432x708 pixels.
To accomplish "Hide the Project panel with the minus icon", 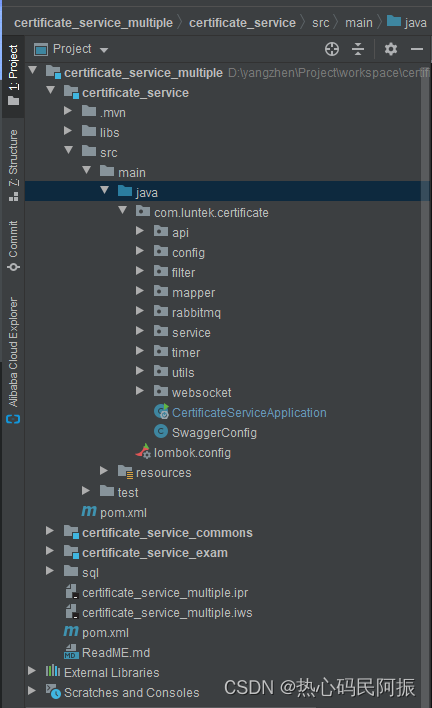I will pyautogui.click(x=417, y=49).
